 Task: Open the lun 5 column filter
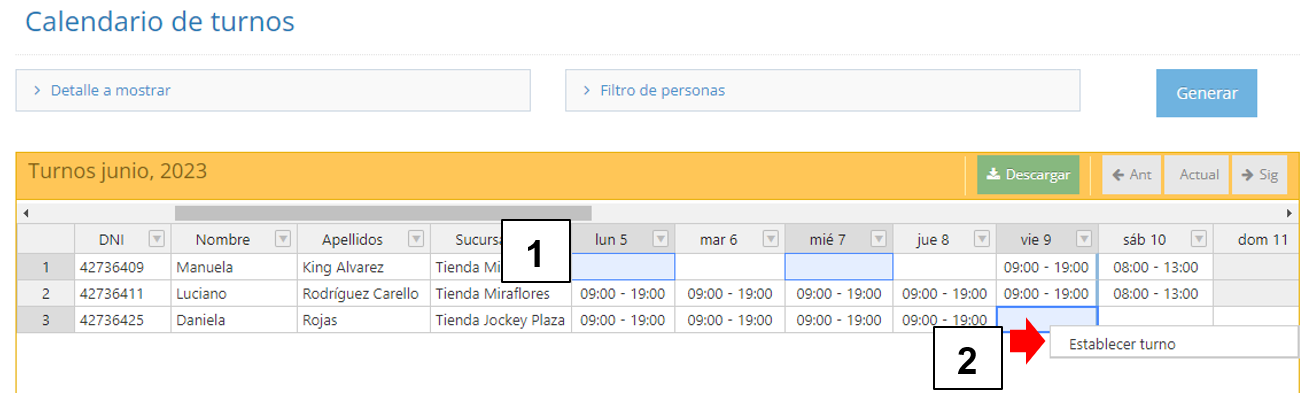point(660,239)
